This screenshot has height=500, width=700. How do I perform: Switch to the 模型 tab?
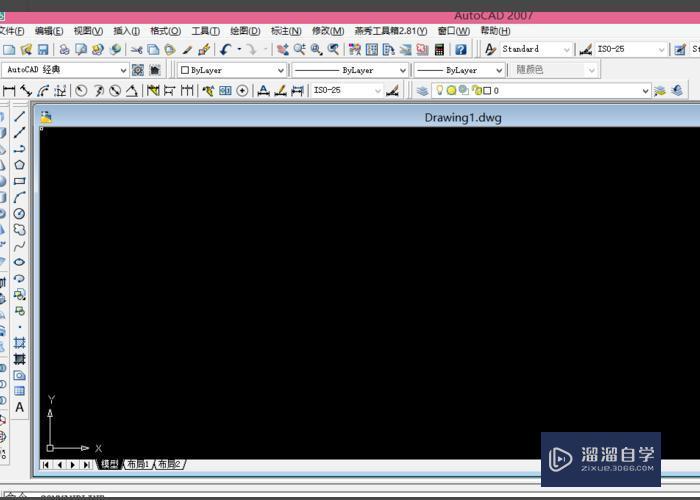pyautogui.click(x=109, y=464)
